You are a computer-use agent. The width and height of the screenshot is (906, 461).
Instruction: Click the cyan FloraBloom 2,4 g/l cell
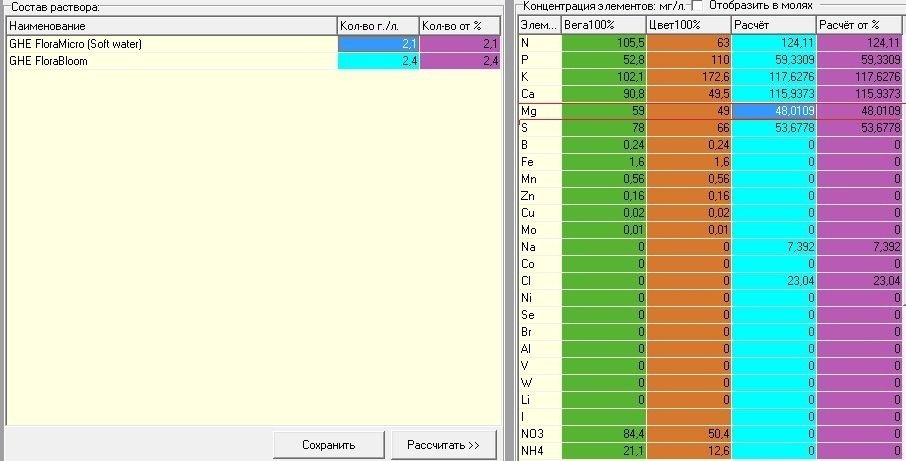tap(378, 61)
